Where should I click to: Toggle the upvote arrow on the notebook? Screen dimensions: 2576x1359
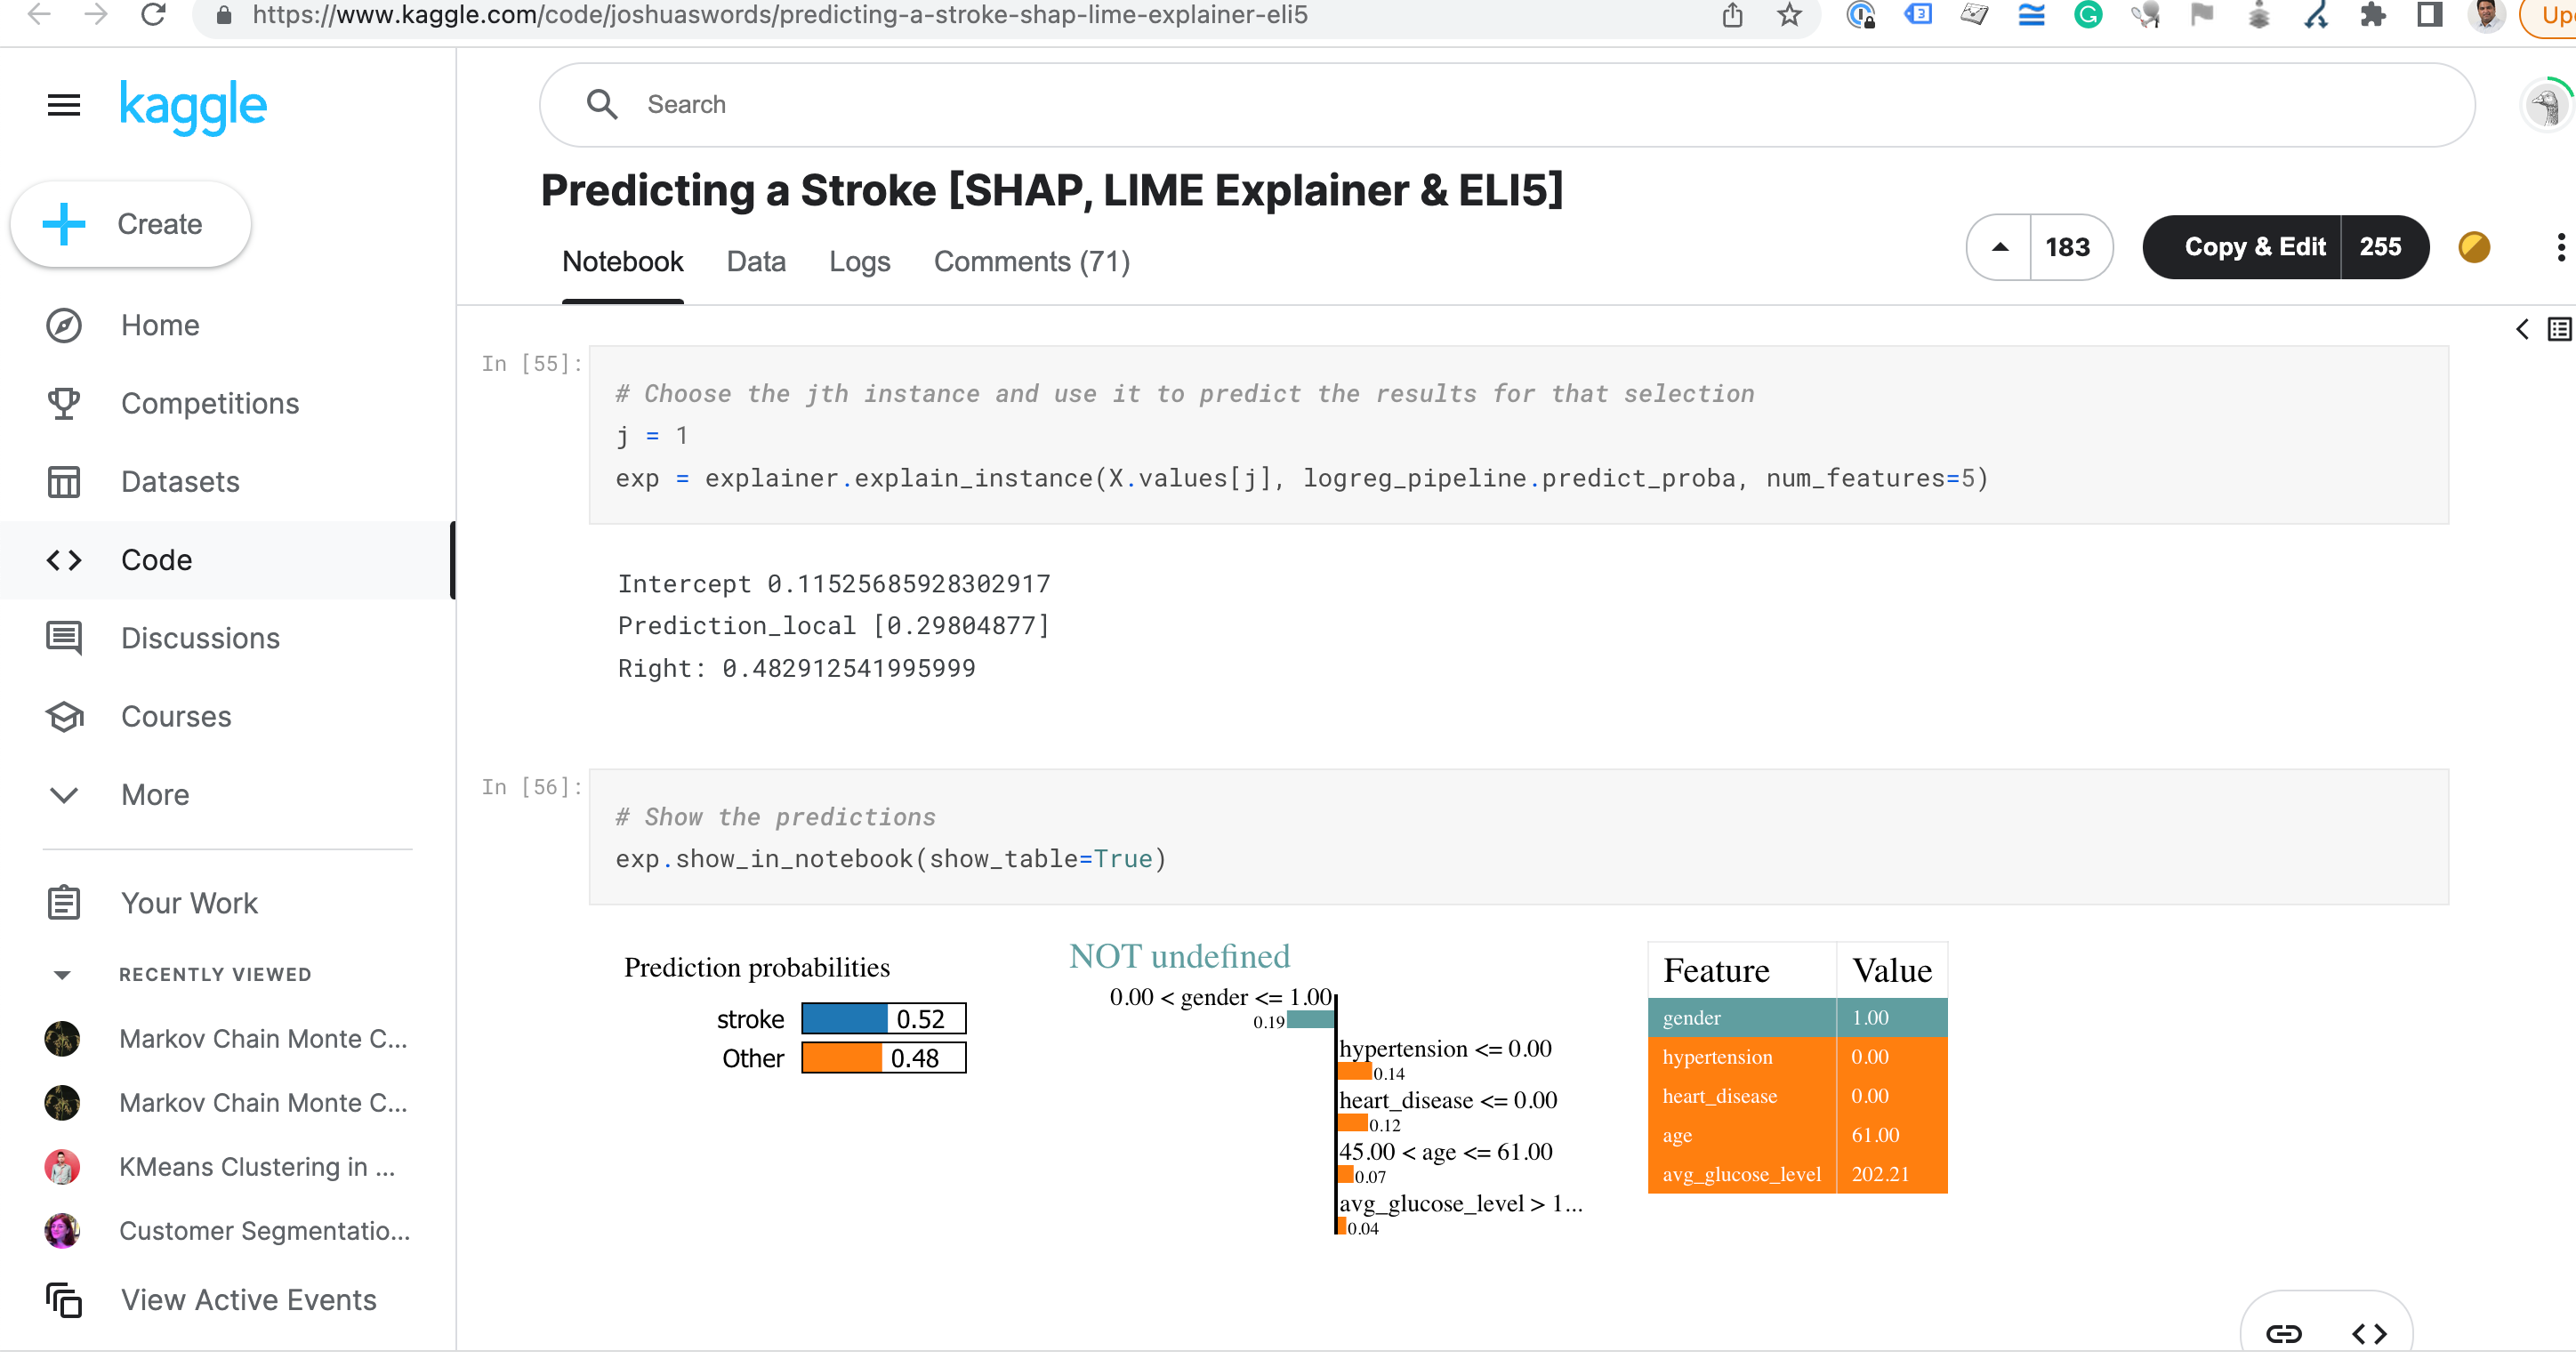coord(1998,247)
